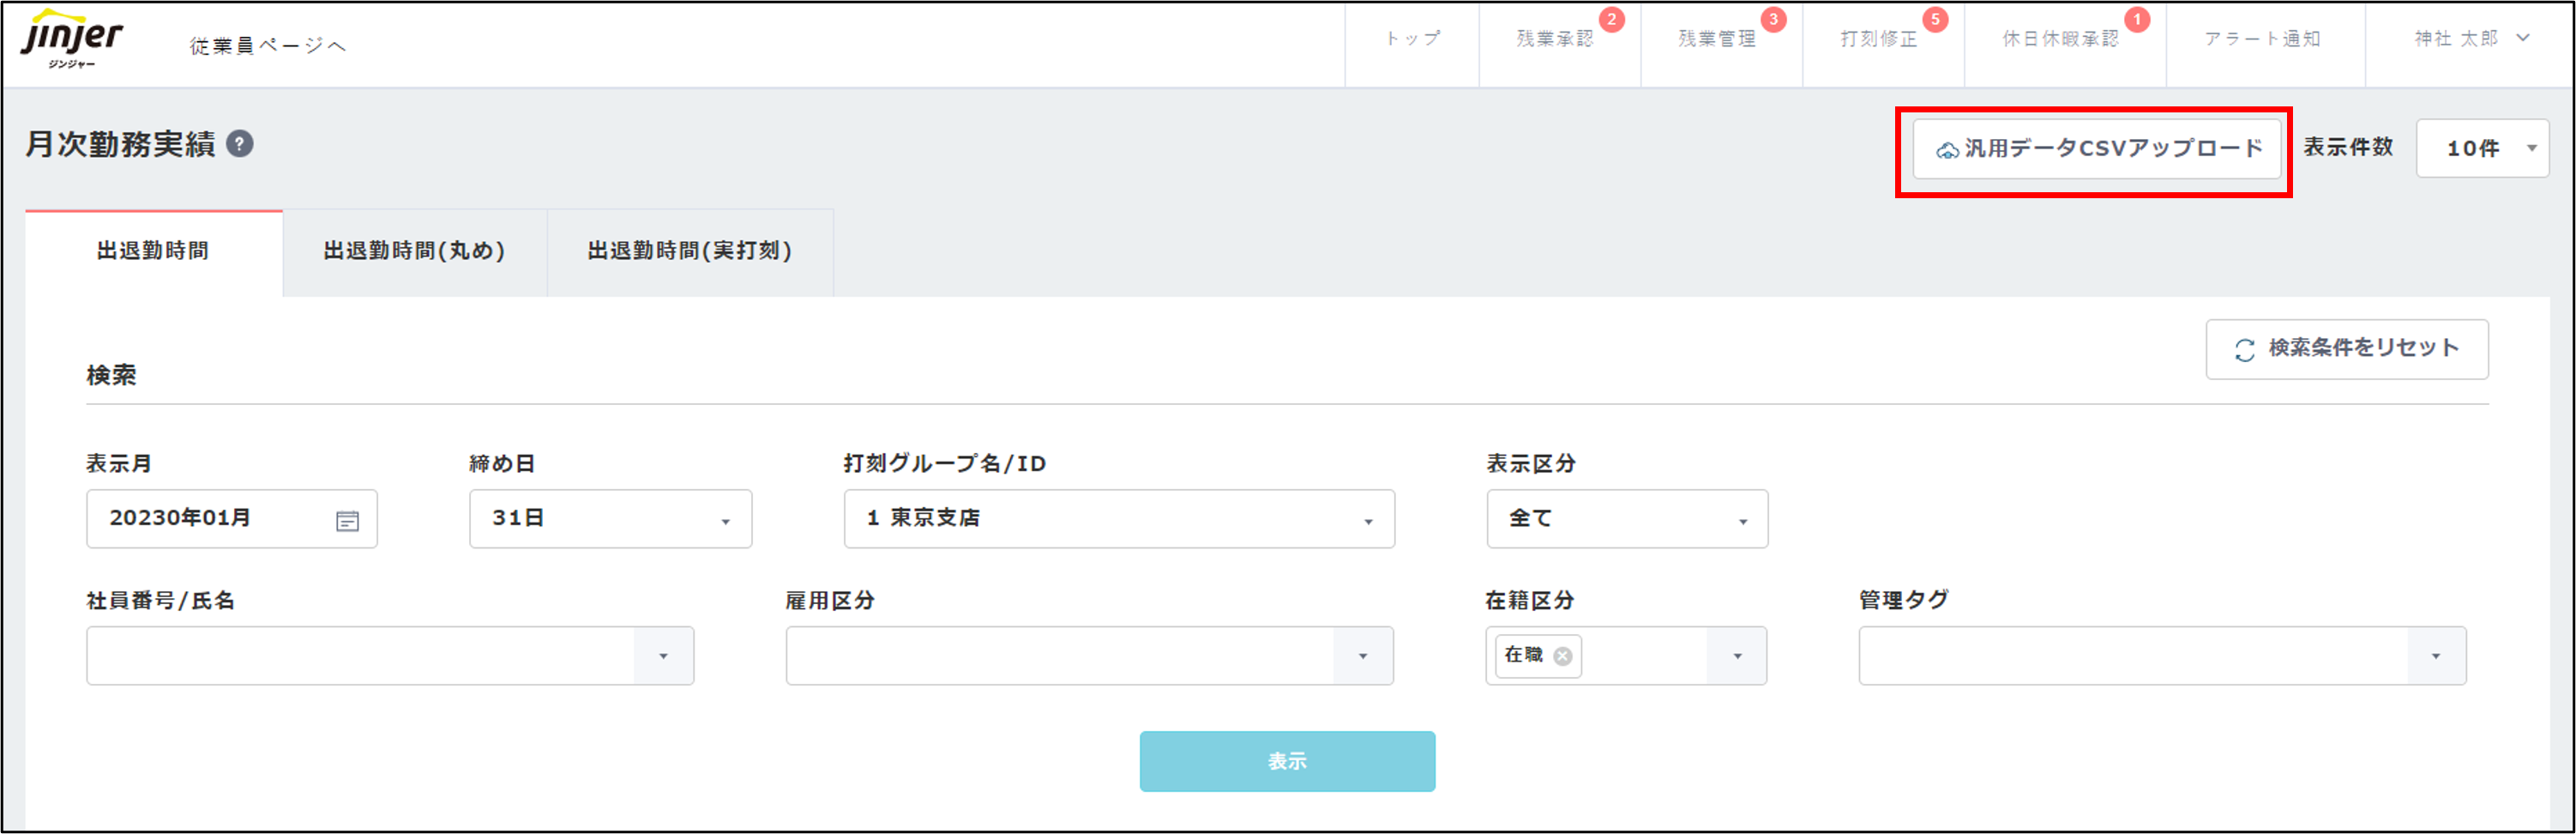Screen dimensions: 2576x834
Task: Open 残業承認 with badge 2
Action: (x=1555, y=39)
